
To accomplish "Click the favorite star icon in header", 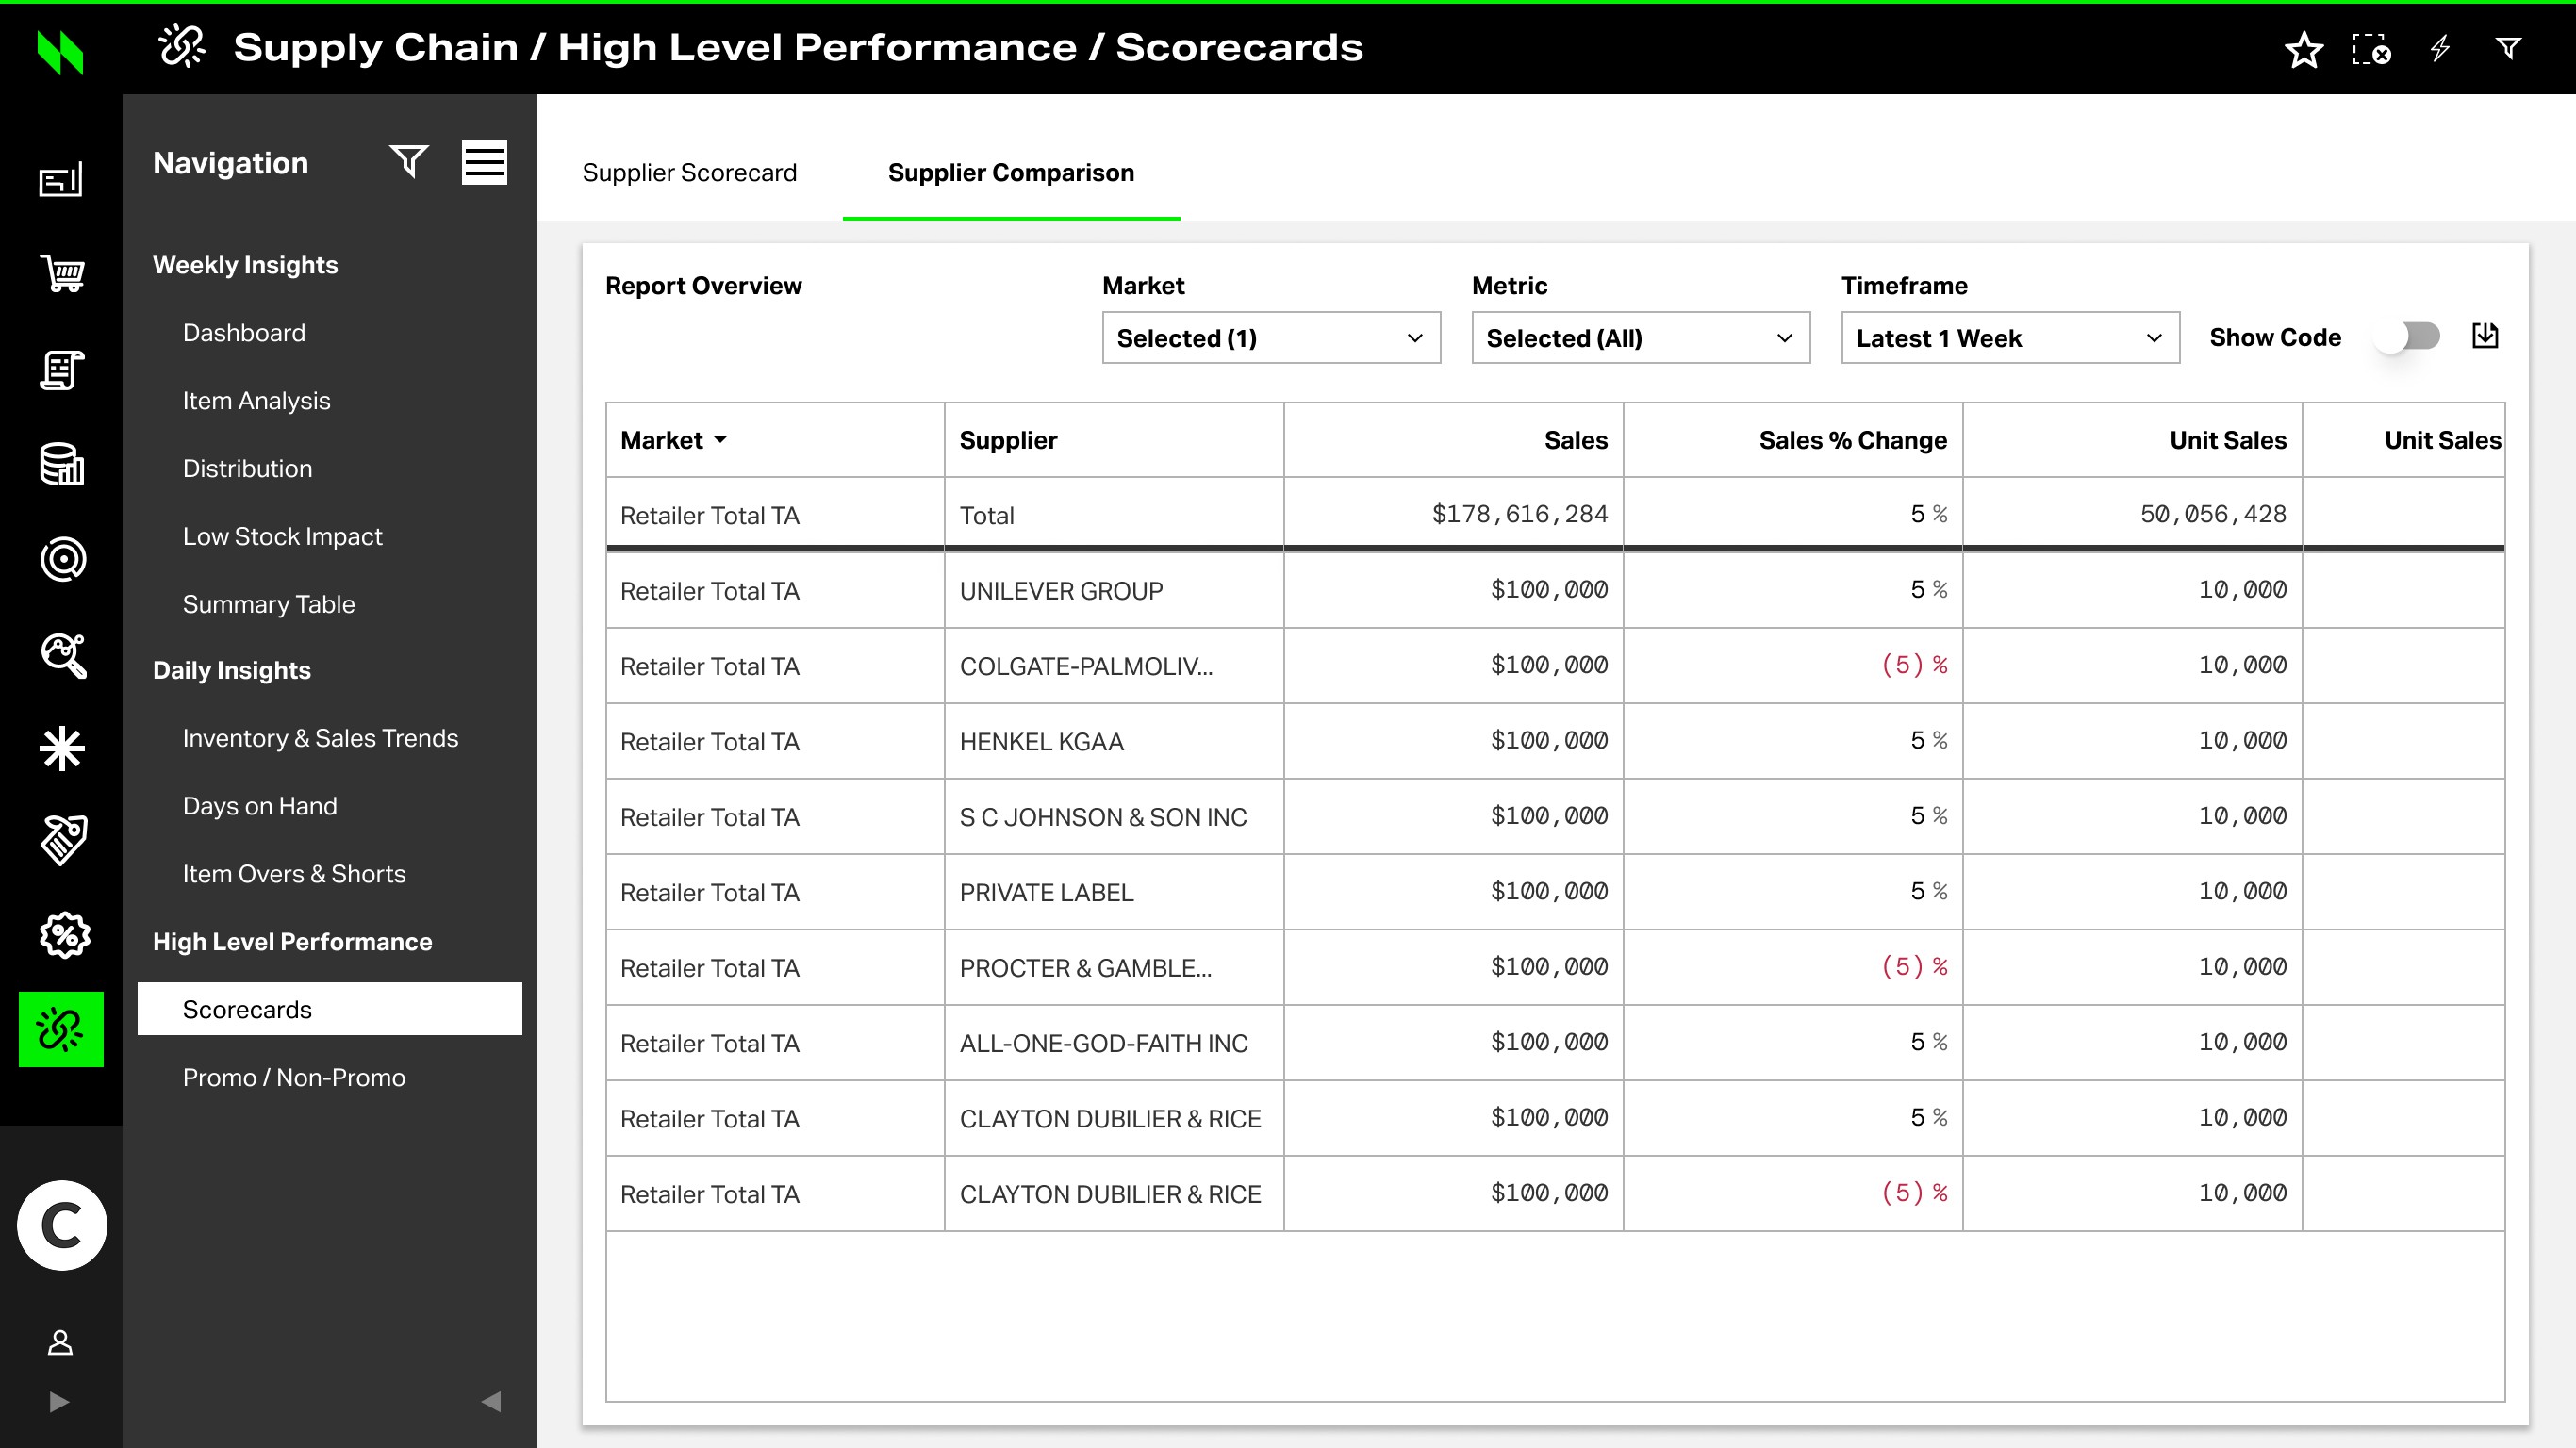I will pos(2303,49).
